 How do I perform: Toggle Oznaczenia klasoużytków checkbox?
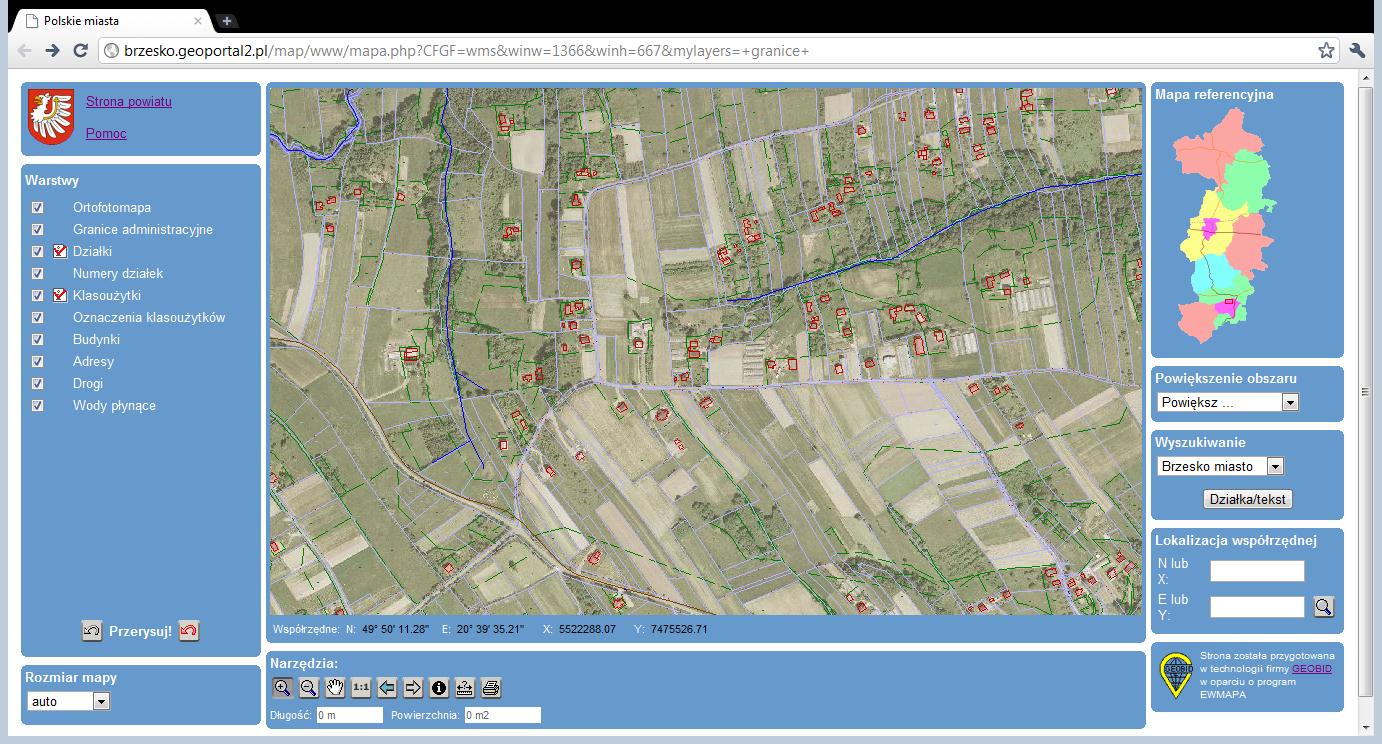38,318
